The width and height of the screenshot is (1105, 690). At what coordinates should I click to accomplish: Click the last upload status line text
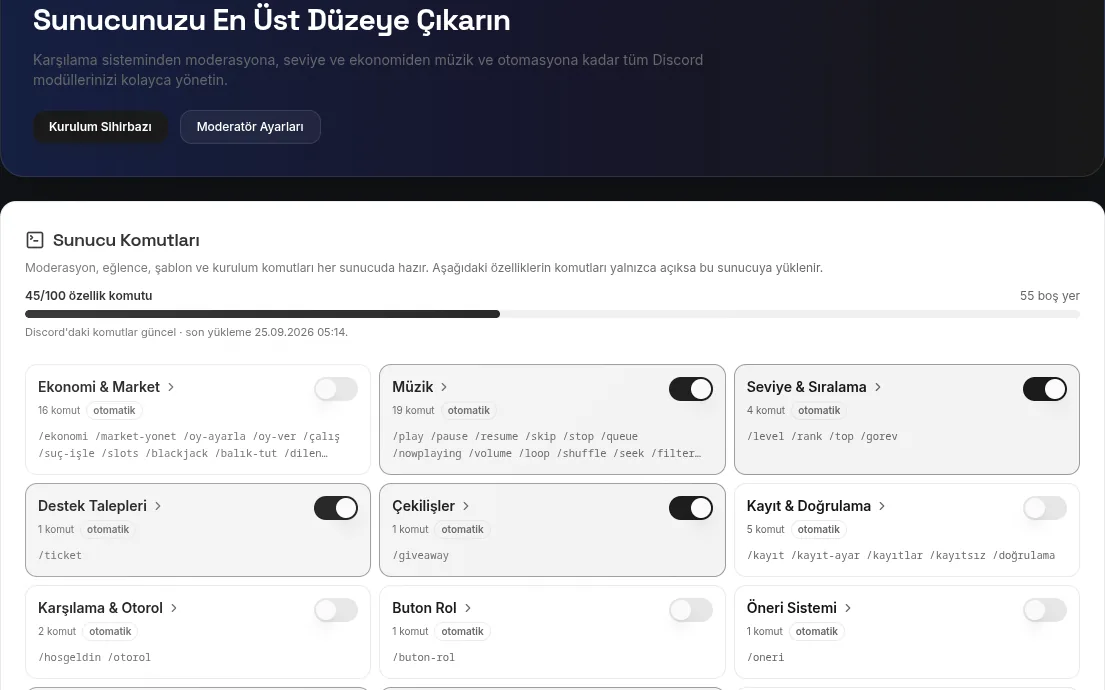[x=186, y=332]
